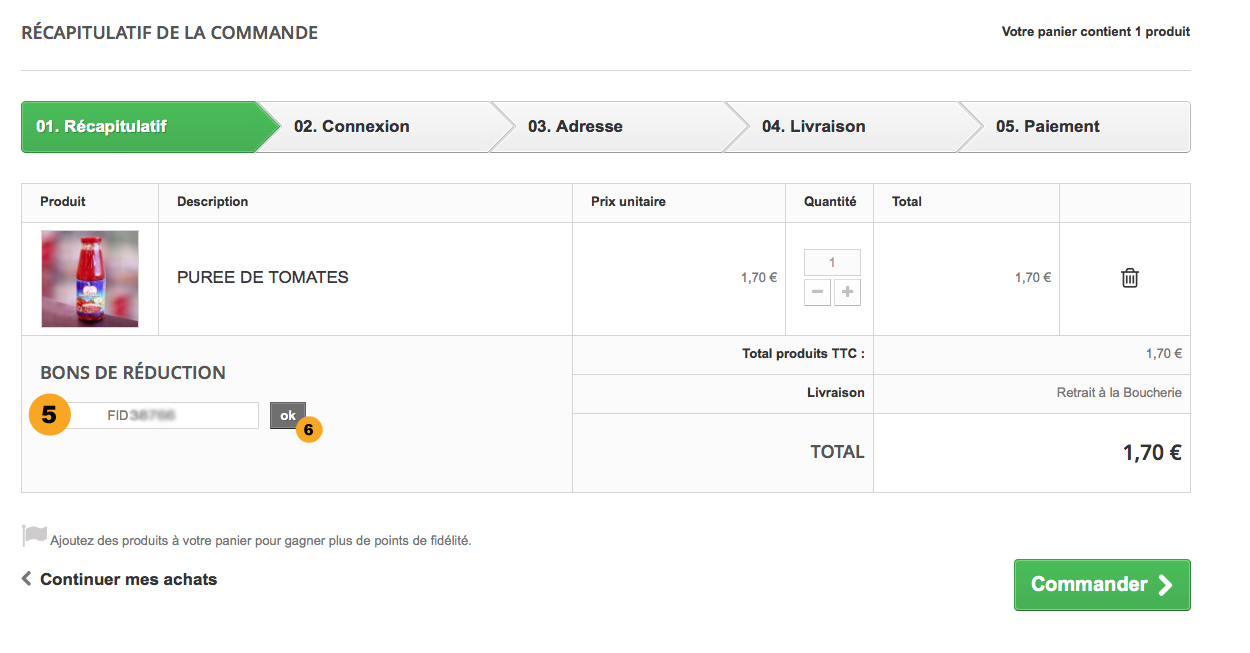Click the chevron before Continuer mes achats
1250x653 pixels.
coord(27,578)
